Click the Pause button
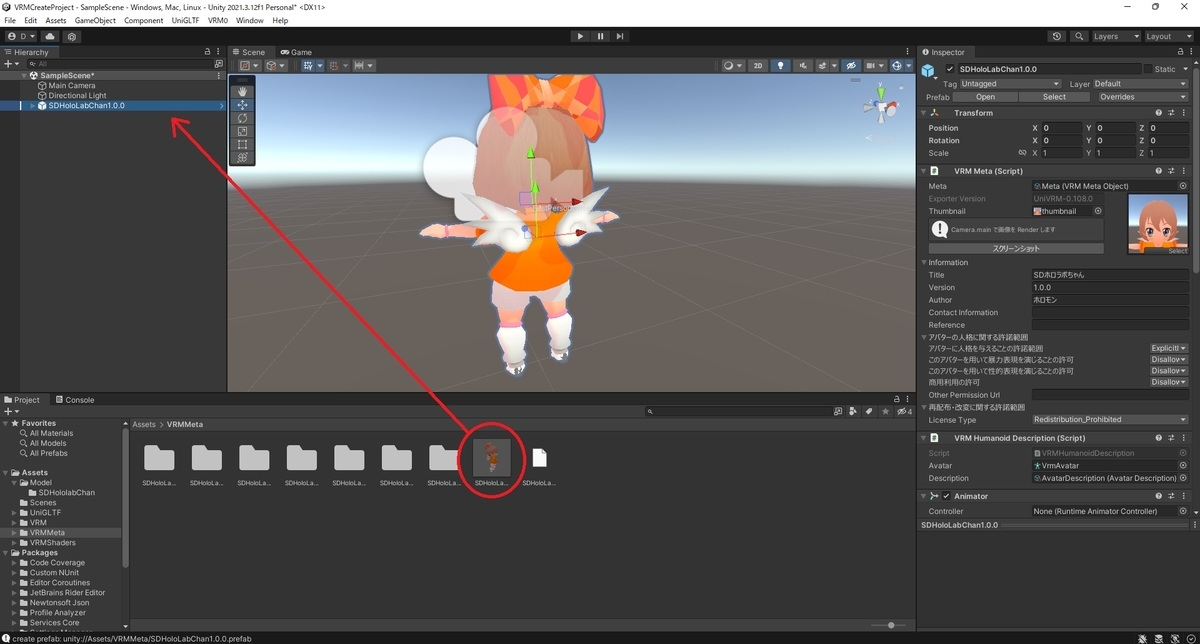The image size is (1200, 644). tap(600, 36)
